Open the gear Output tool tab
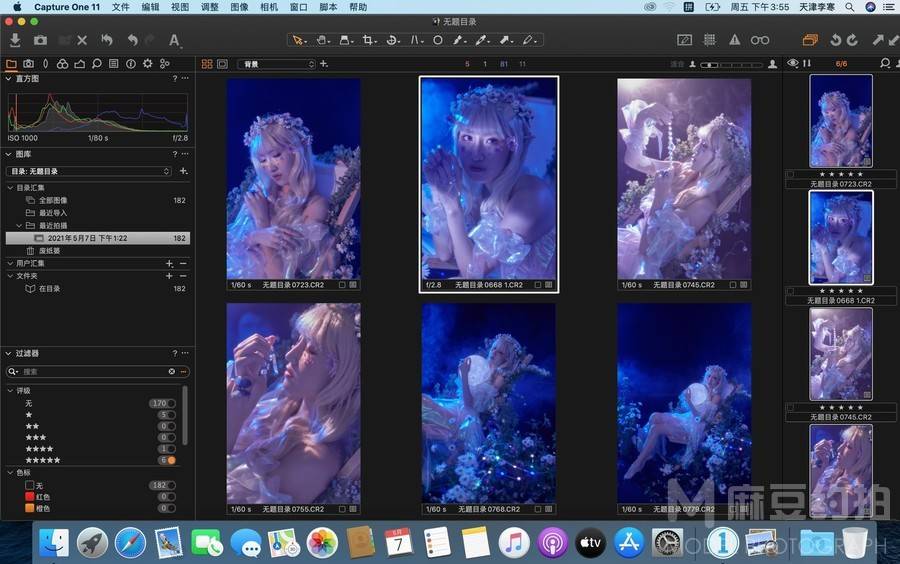Screen dimensions: 900x564 148,64
